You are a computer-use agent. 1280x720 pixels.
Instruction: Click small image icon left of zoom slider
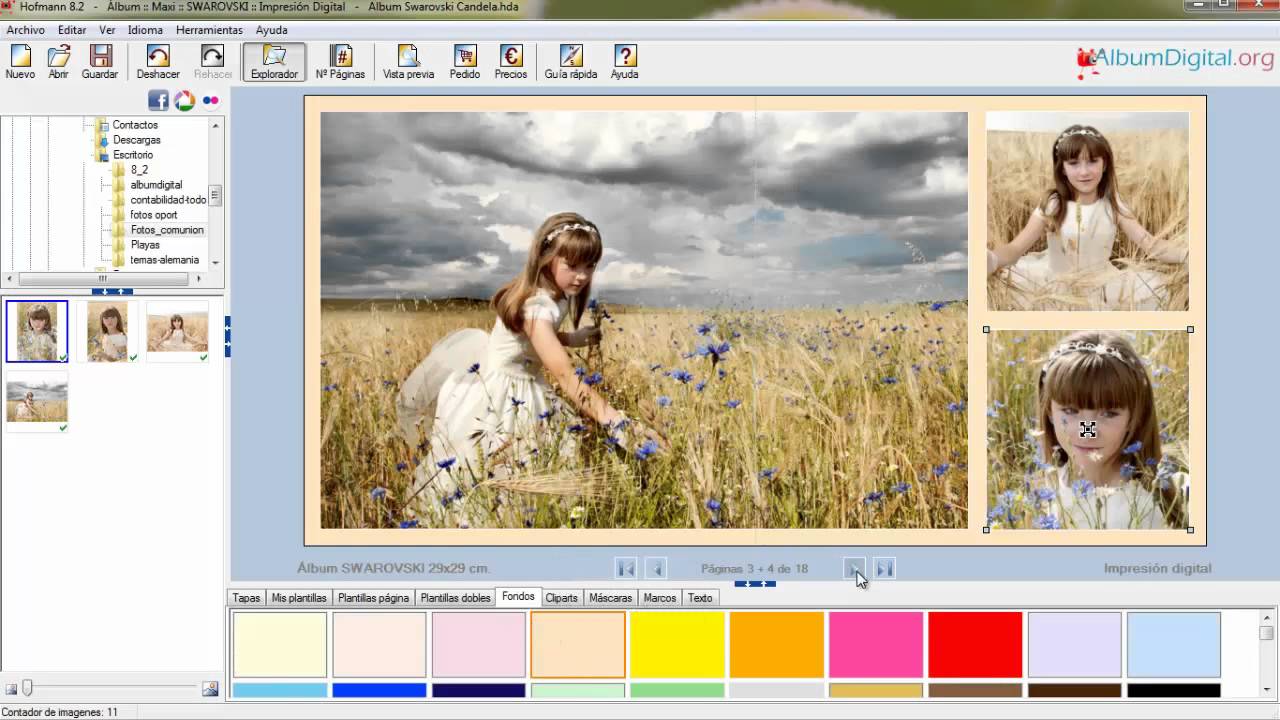[x=11, y=689]
